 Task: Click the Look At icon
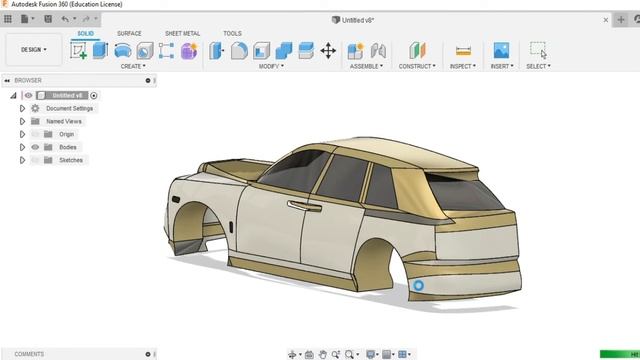pyautogui.click(x=309, y=354)
